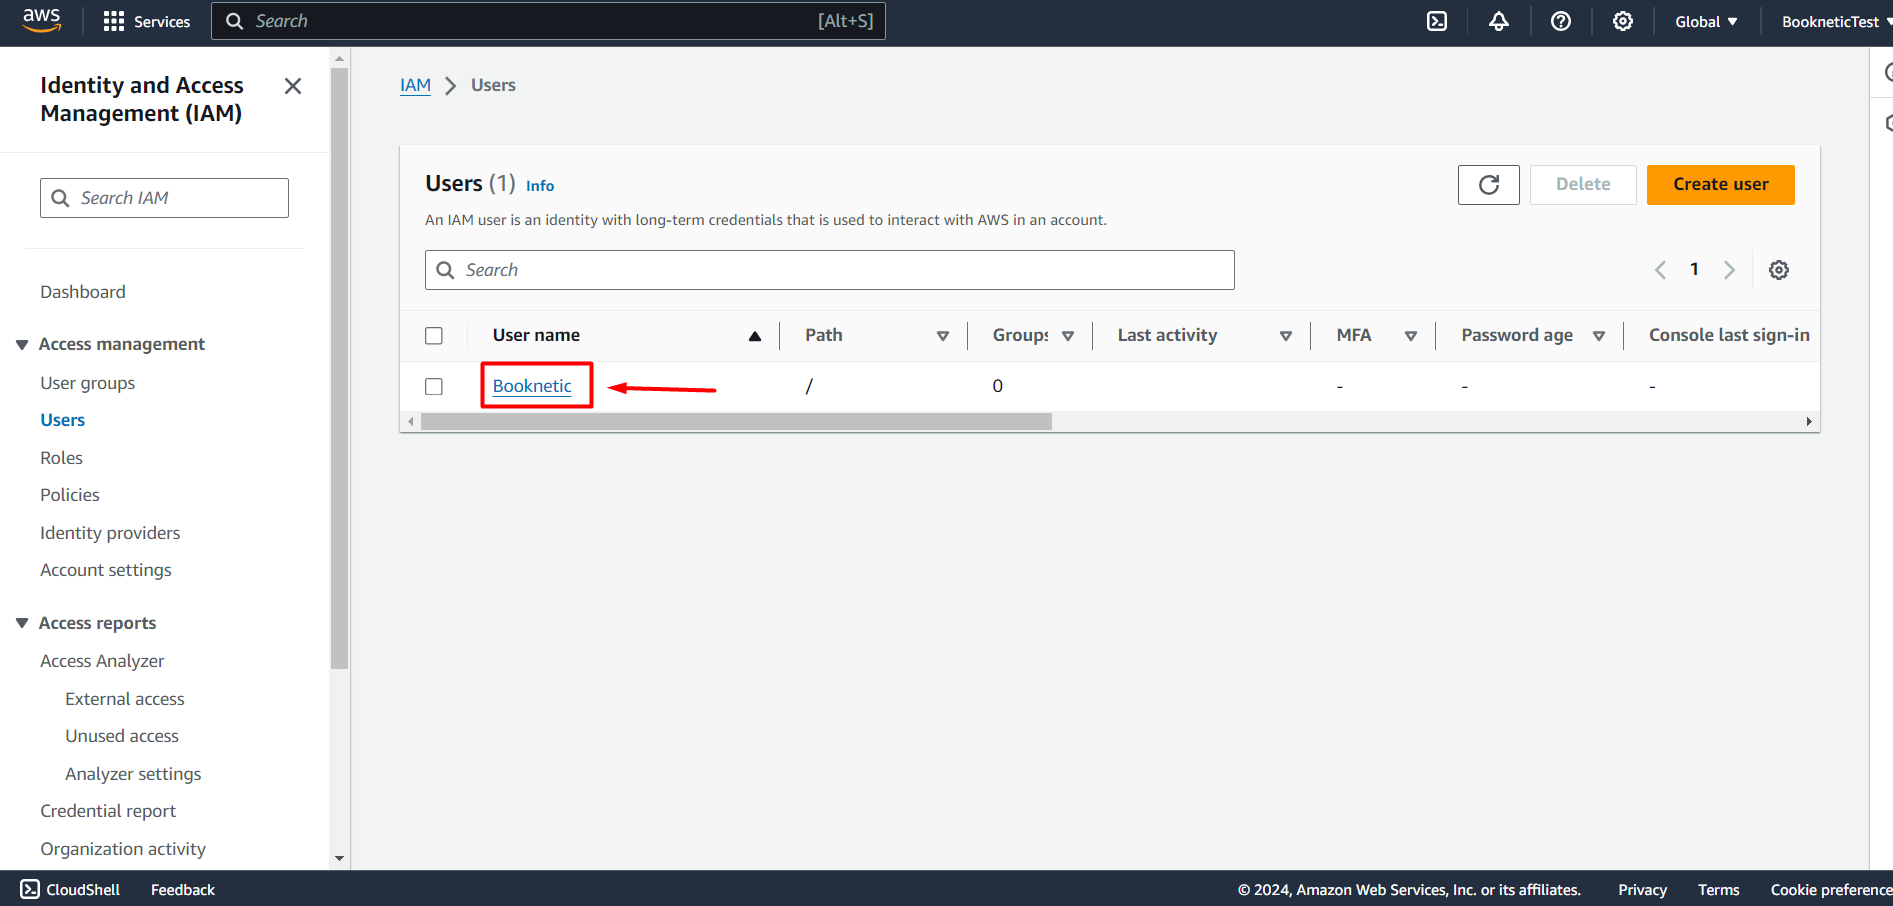The height and width of the screenshot is (906, 1893).
Task: Open the BookneticTest account menu
Action: 1830,20
